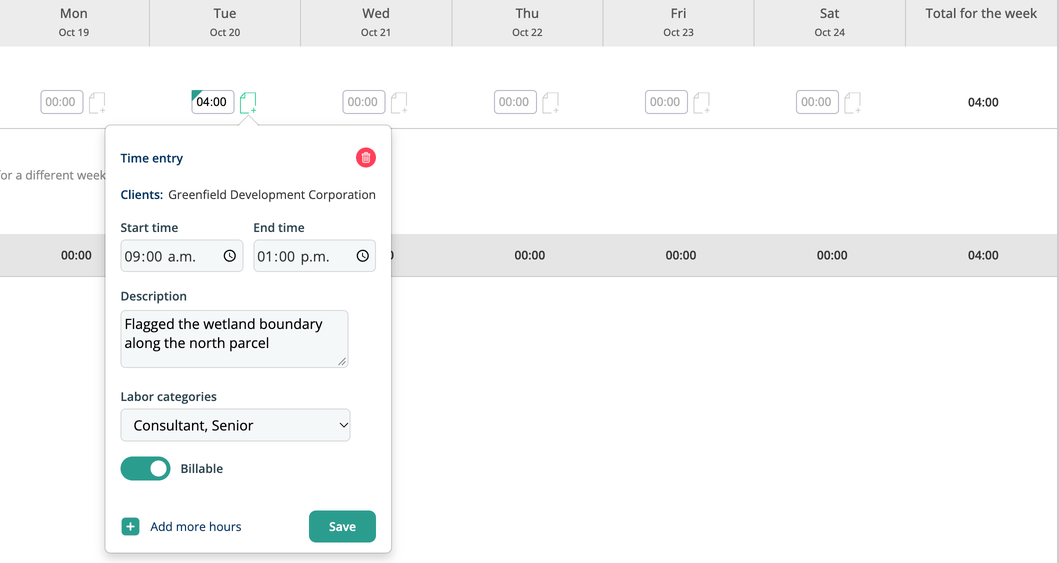Save the time entry
The width and height of the screenshot is (1059, 563).
[342, 527]
